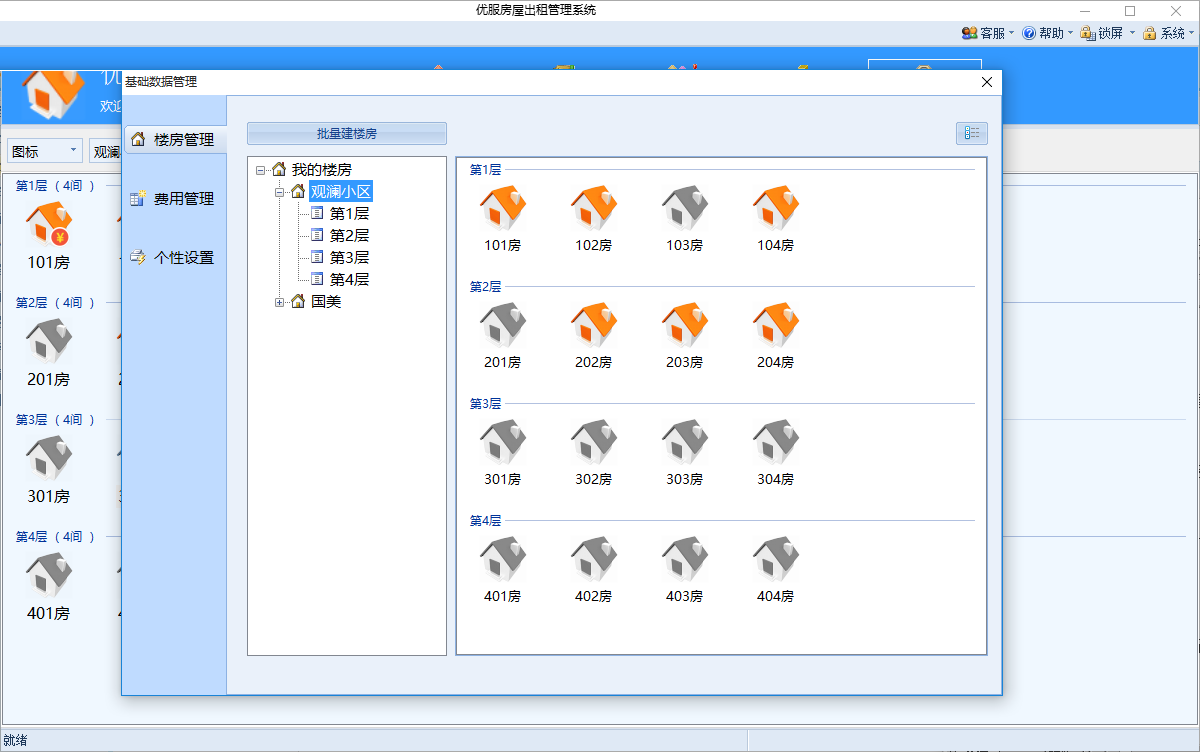The image size is (1200, 752).
Task: Select 国美 in the tree
Action: point(326,302)
